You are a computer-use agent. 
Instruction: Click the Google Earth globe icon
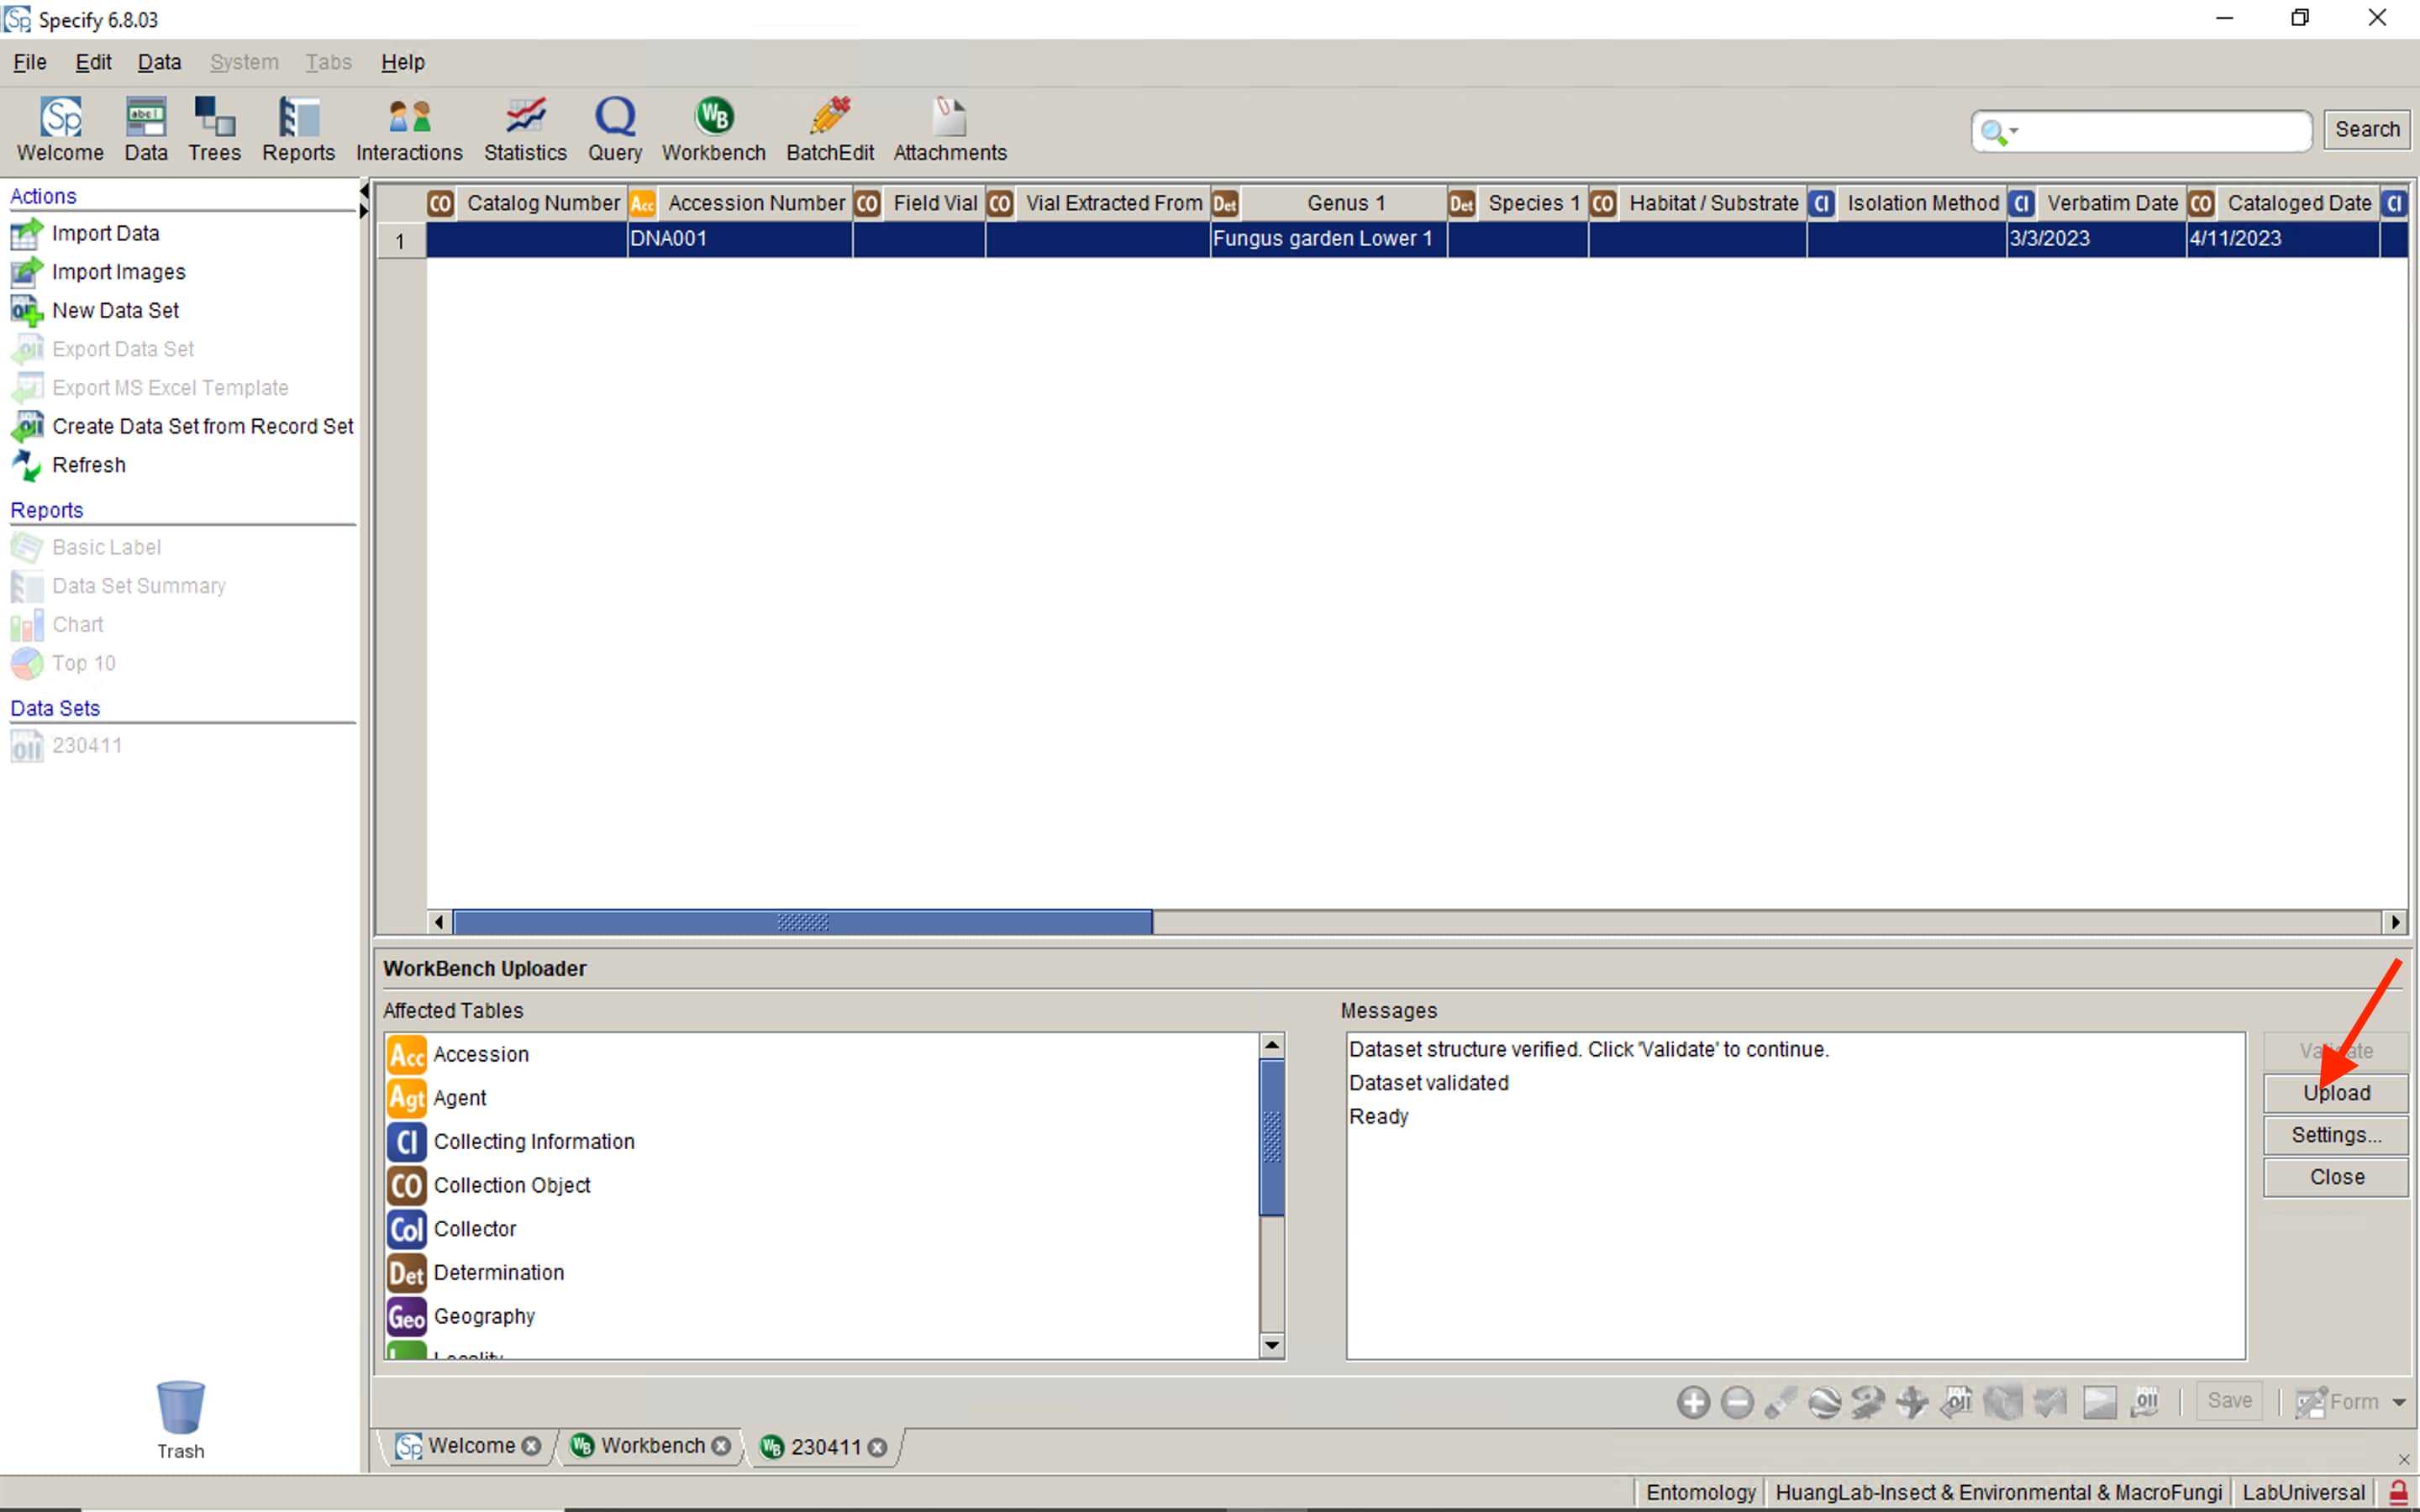(1824, 1402)
